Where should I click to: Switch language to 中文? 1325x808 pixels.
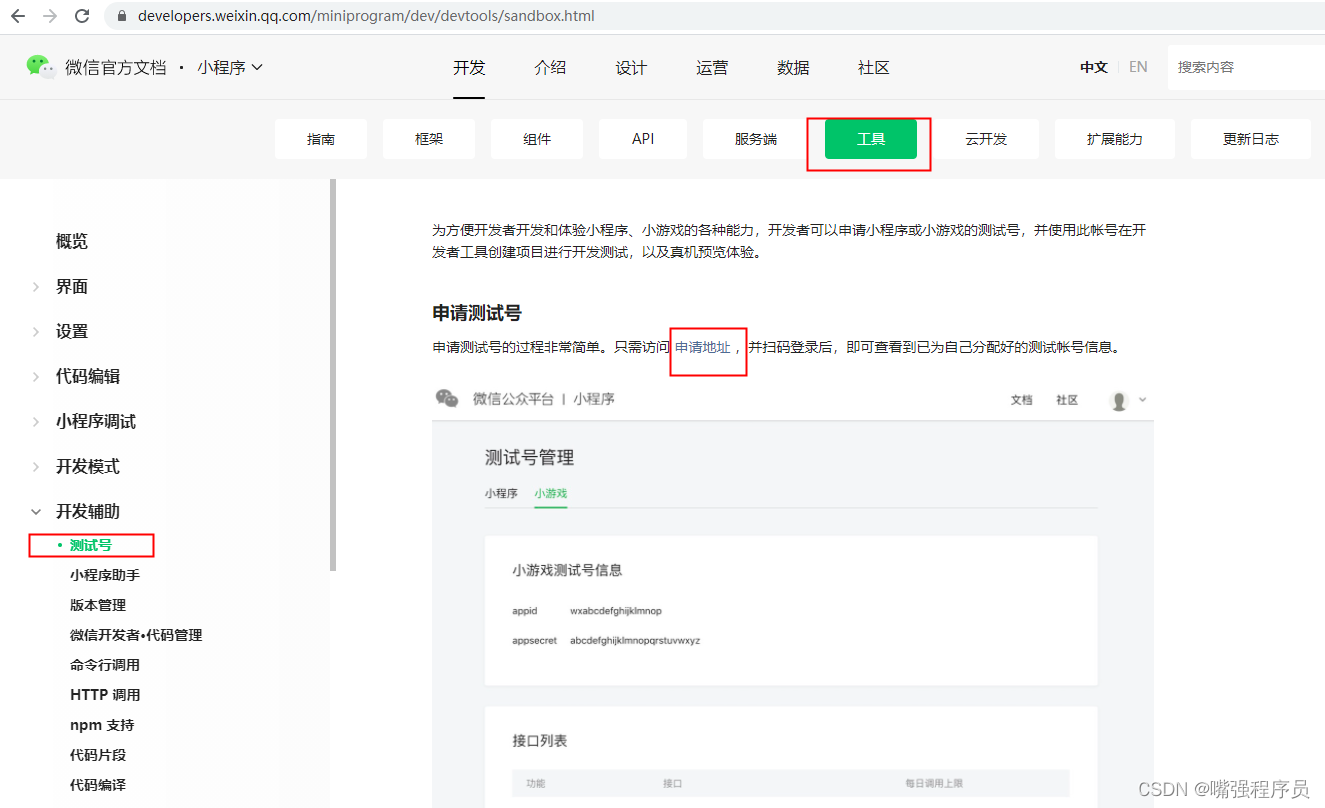tap(1094, 67)
